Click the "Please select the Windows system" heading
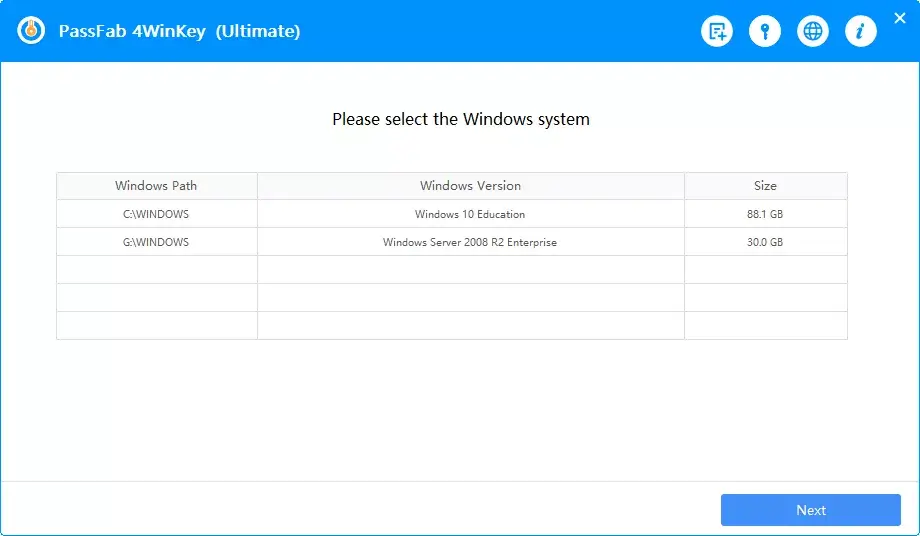920x536 pixels. pyautogui.click(x=461, y=119)
